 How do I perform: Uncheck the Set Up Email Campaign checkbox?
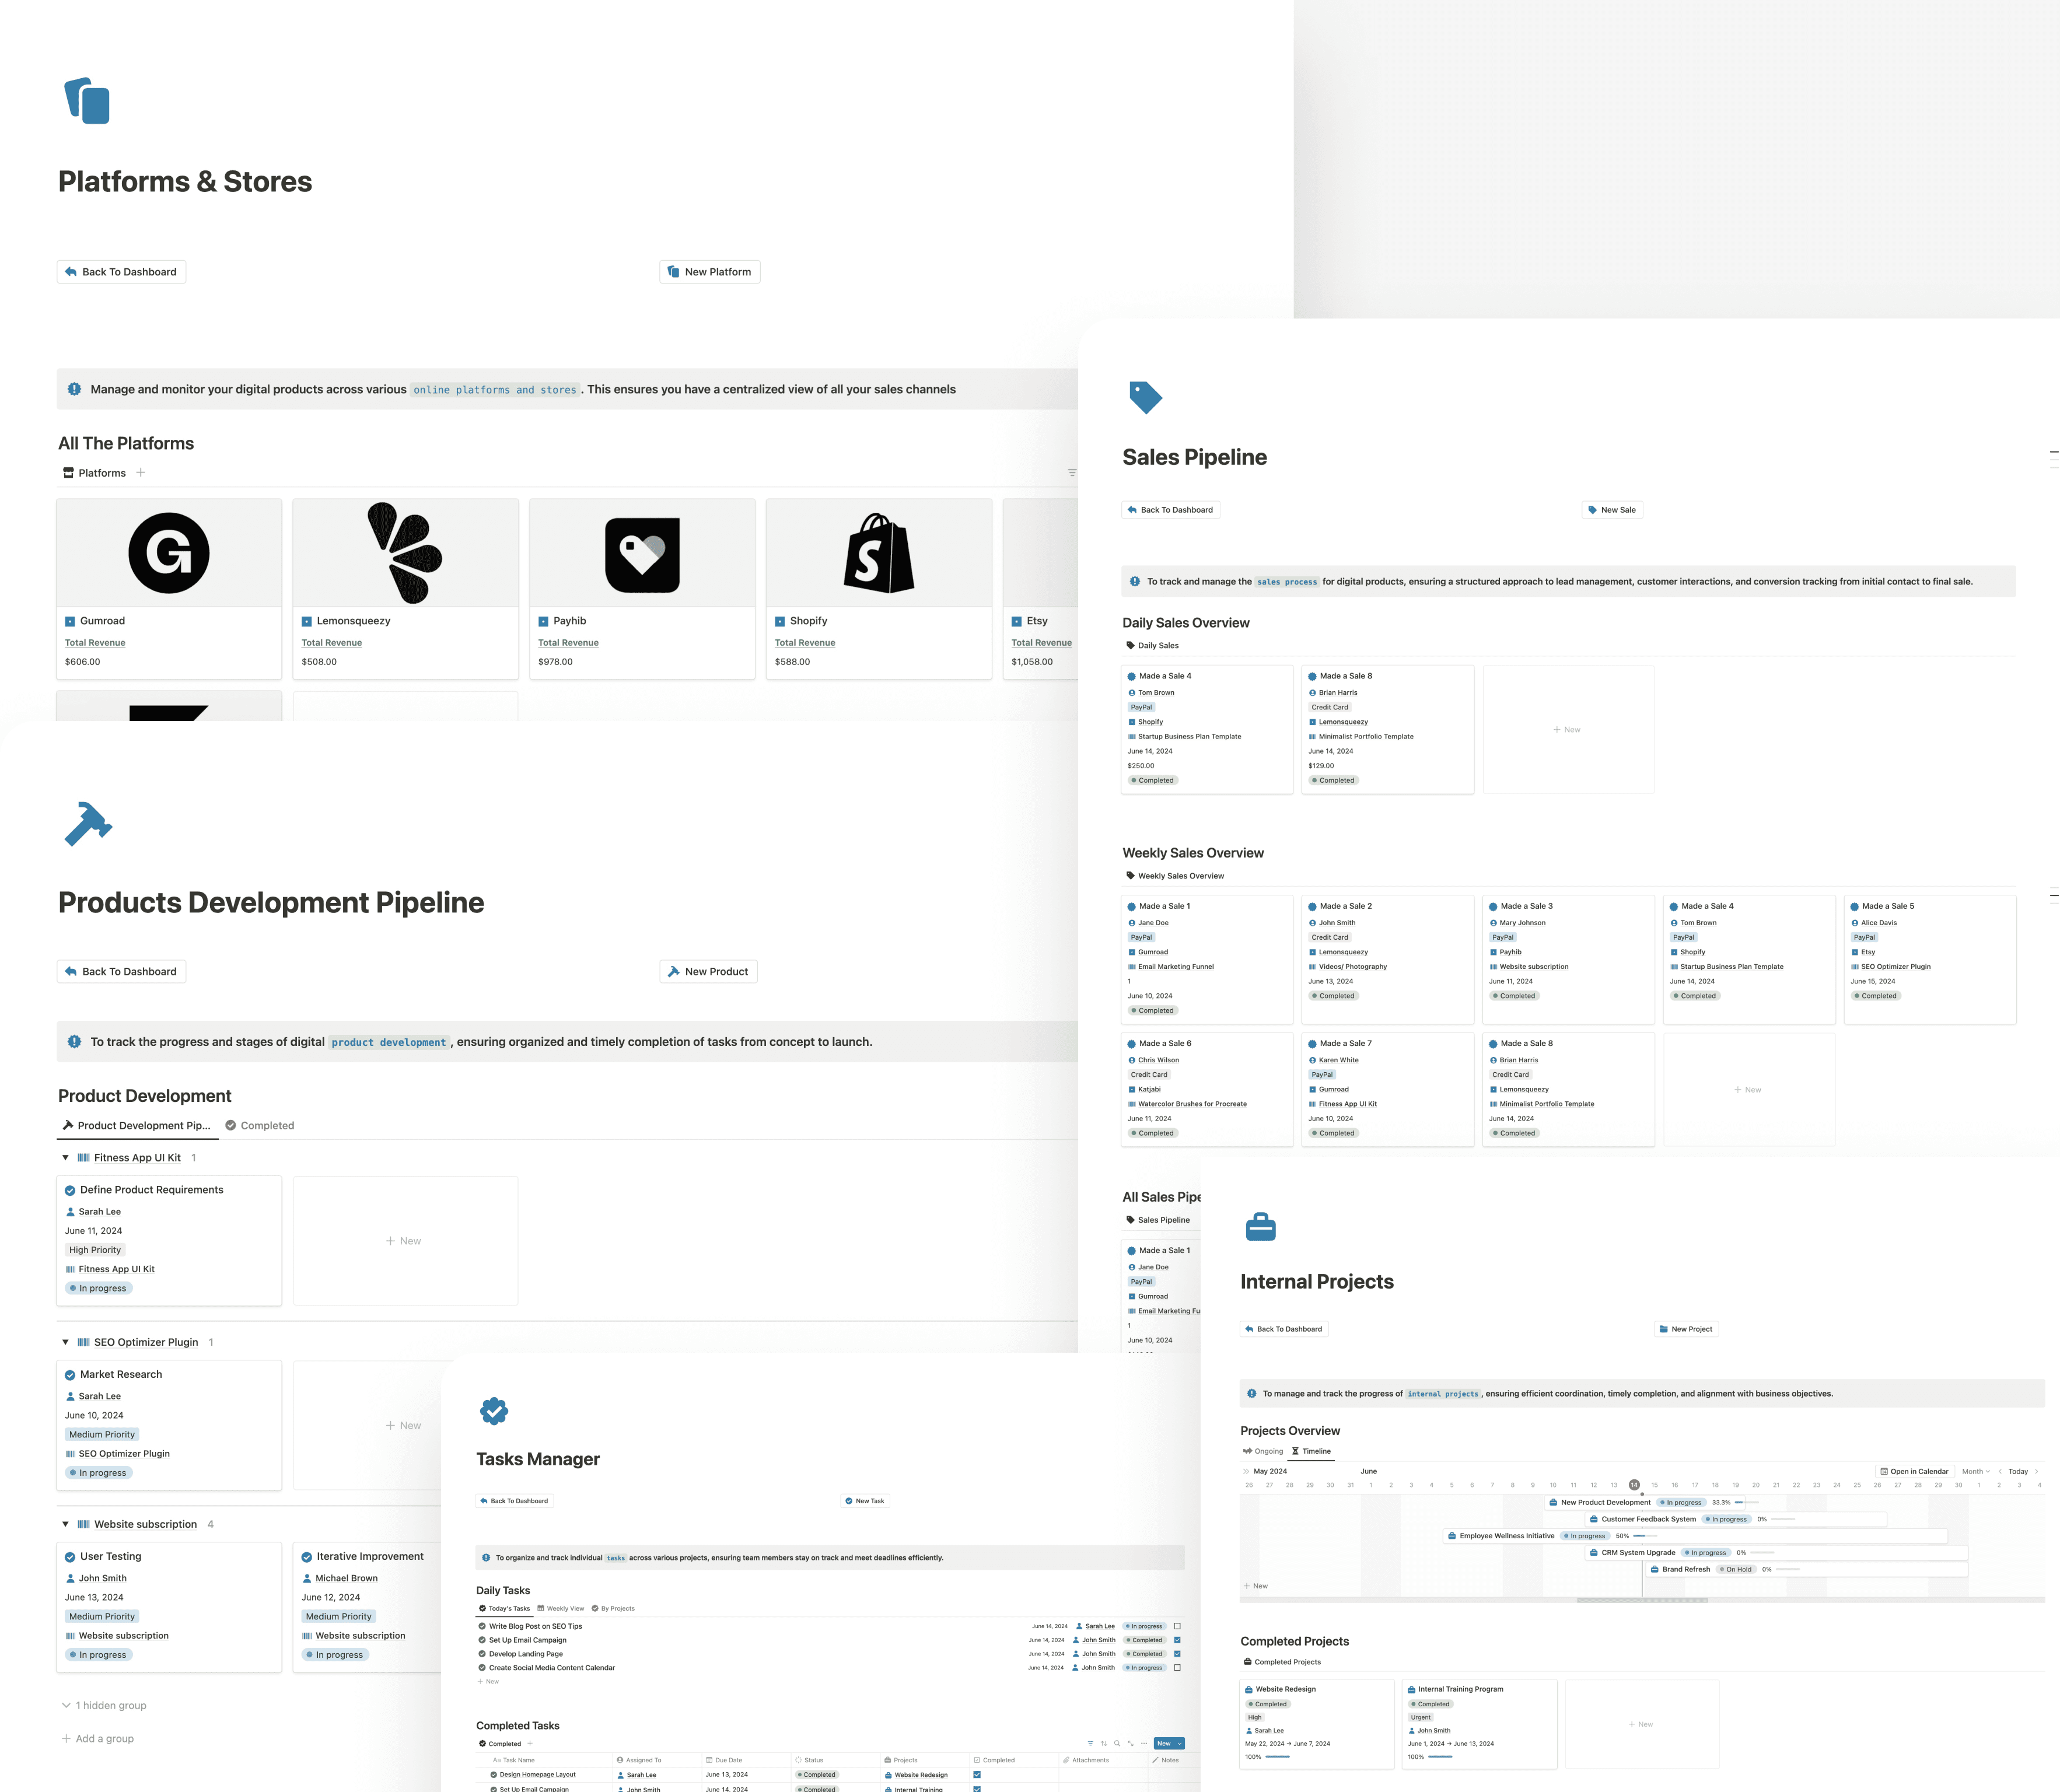tap(1177, 1640)
